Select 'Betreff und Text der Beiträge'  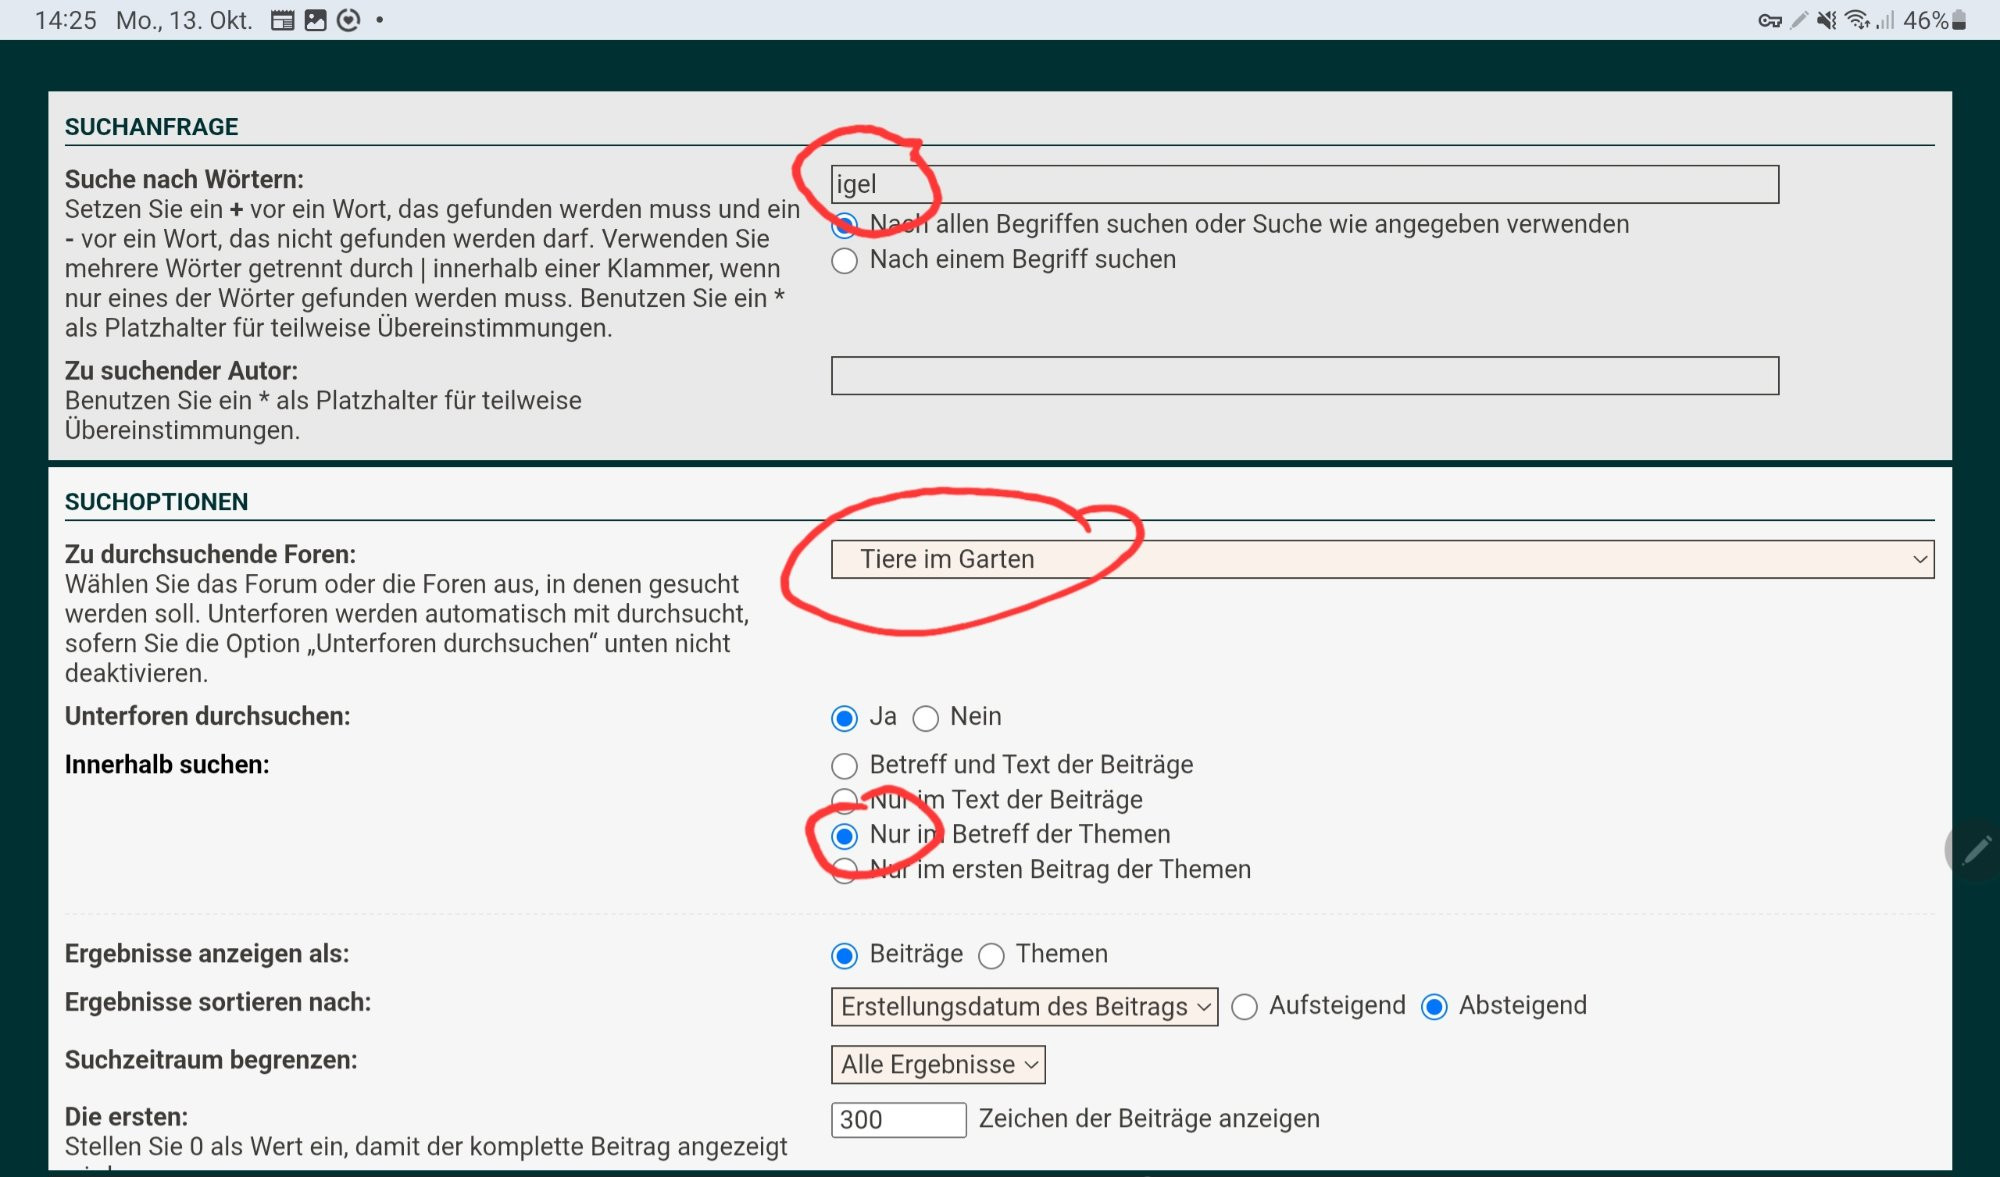pyautogui.click(x=845, y=766)
